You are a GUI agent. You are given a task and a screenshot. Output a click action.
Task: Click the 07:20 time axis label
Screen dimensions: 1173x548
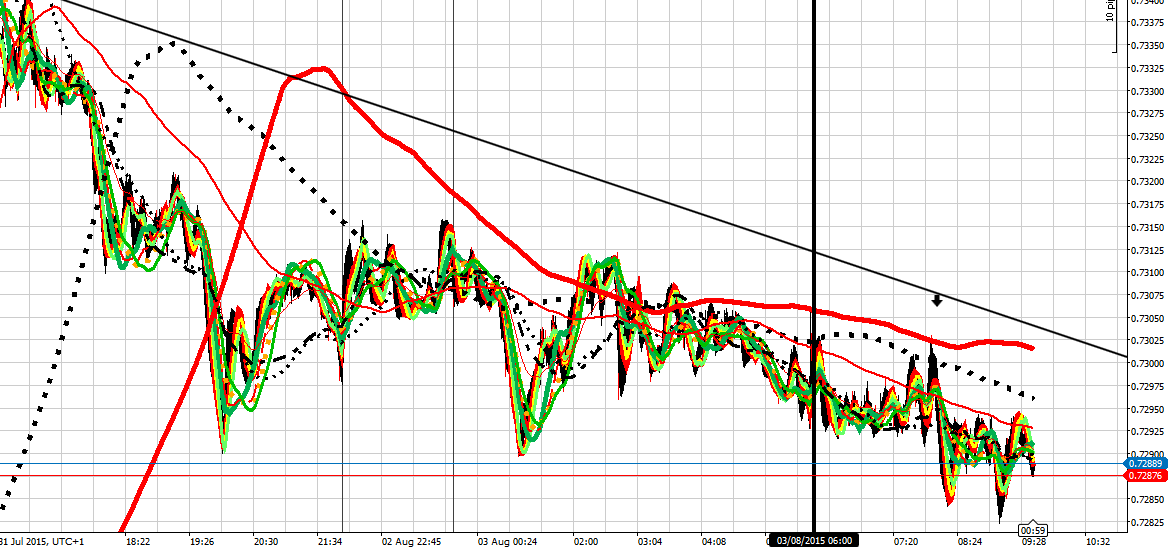pos(906,541)
